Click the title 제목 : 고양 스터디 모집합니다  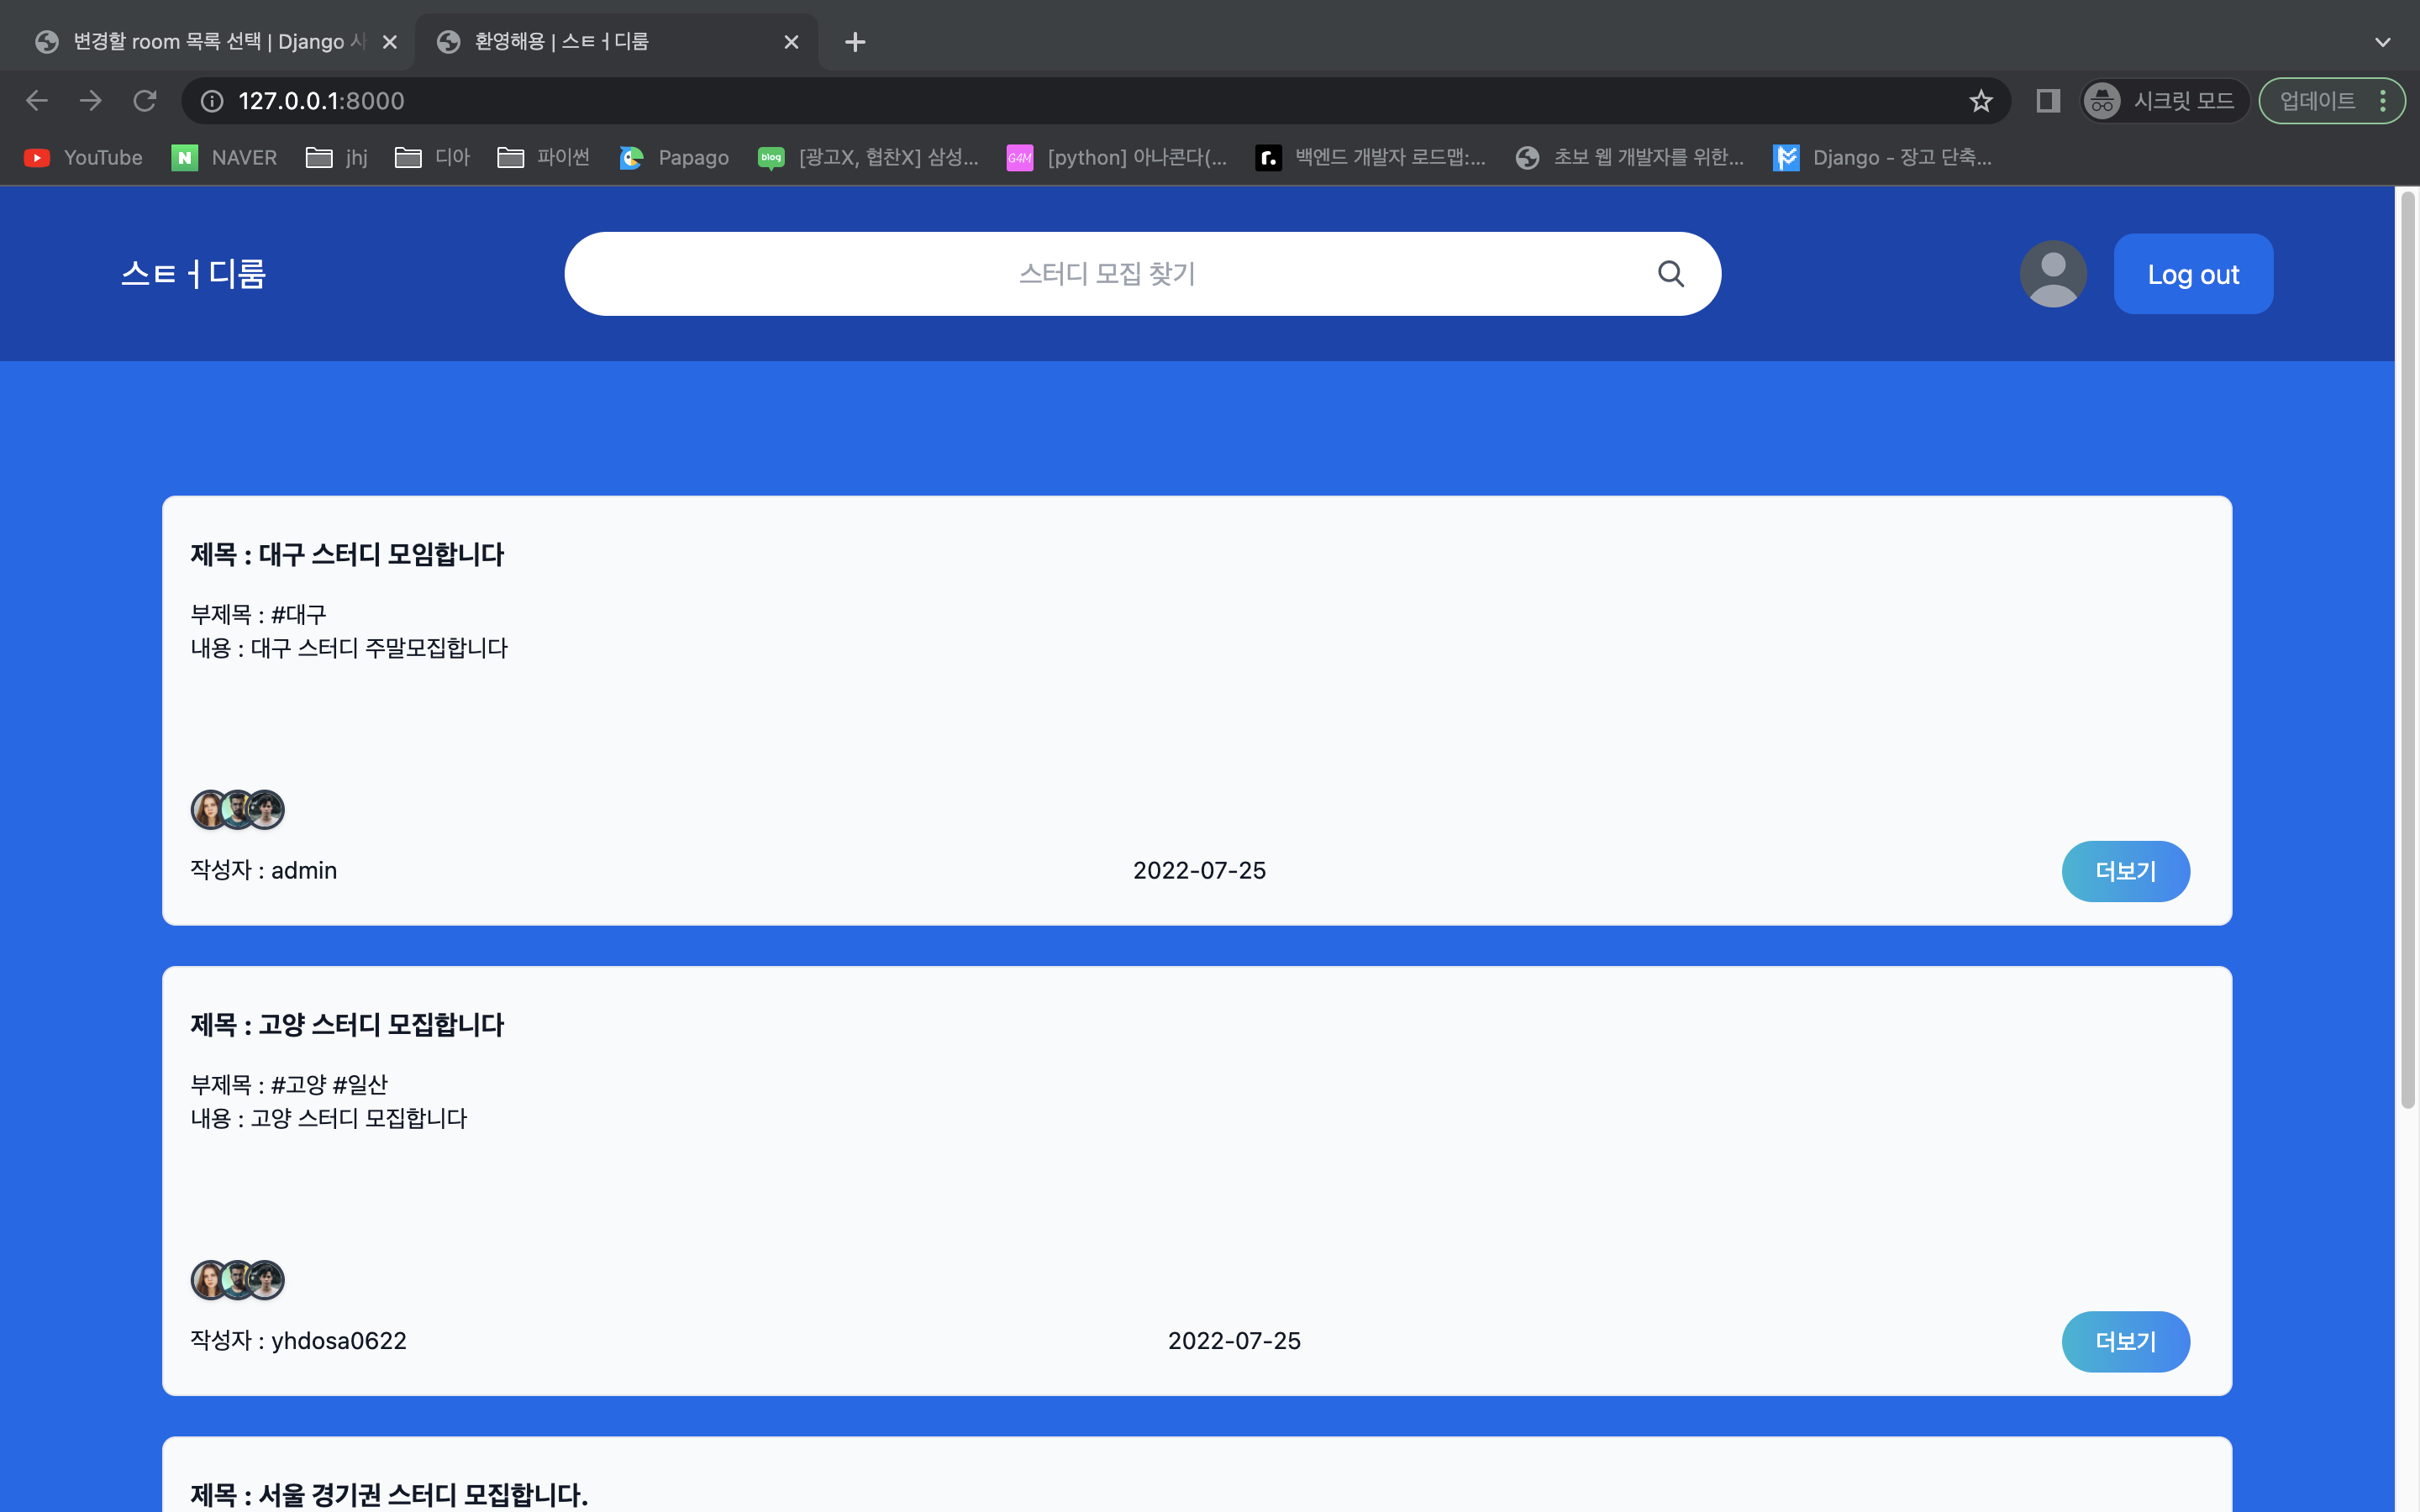pyautogui.click(x=347, y=1025)
